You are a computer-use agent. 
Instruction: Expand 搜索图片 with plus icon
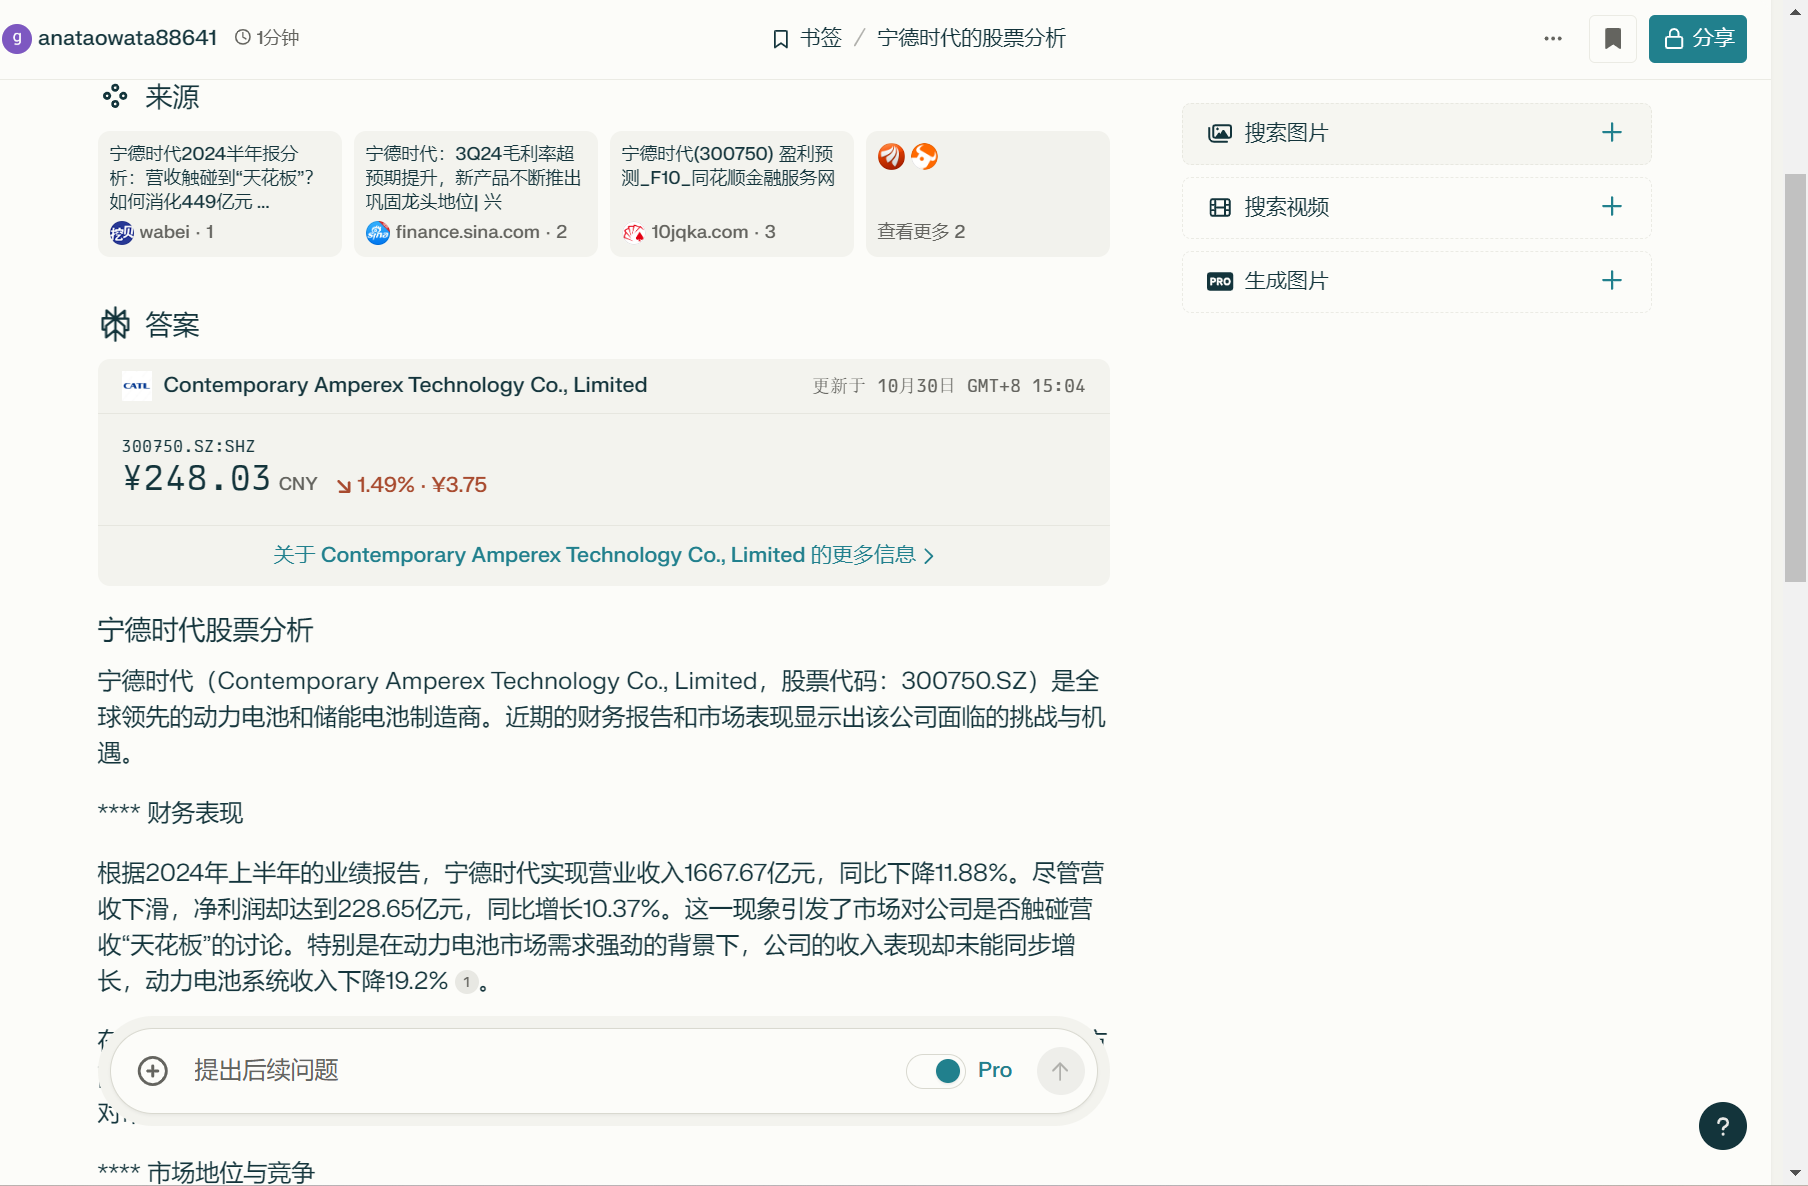[x=1611, y=133]
